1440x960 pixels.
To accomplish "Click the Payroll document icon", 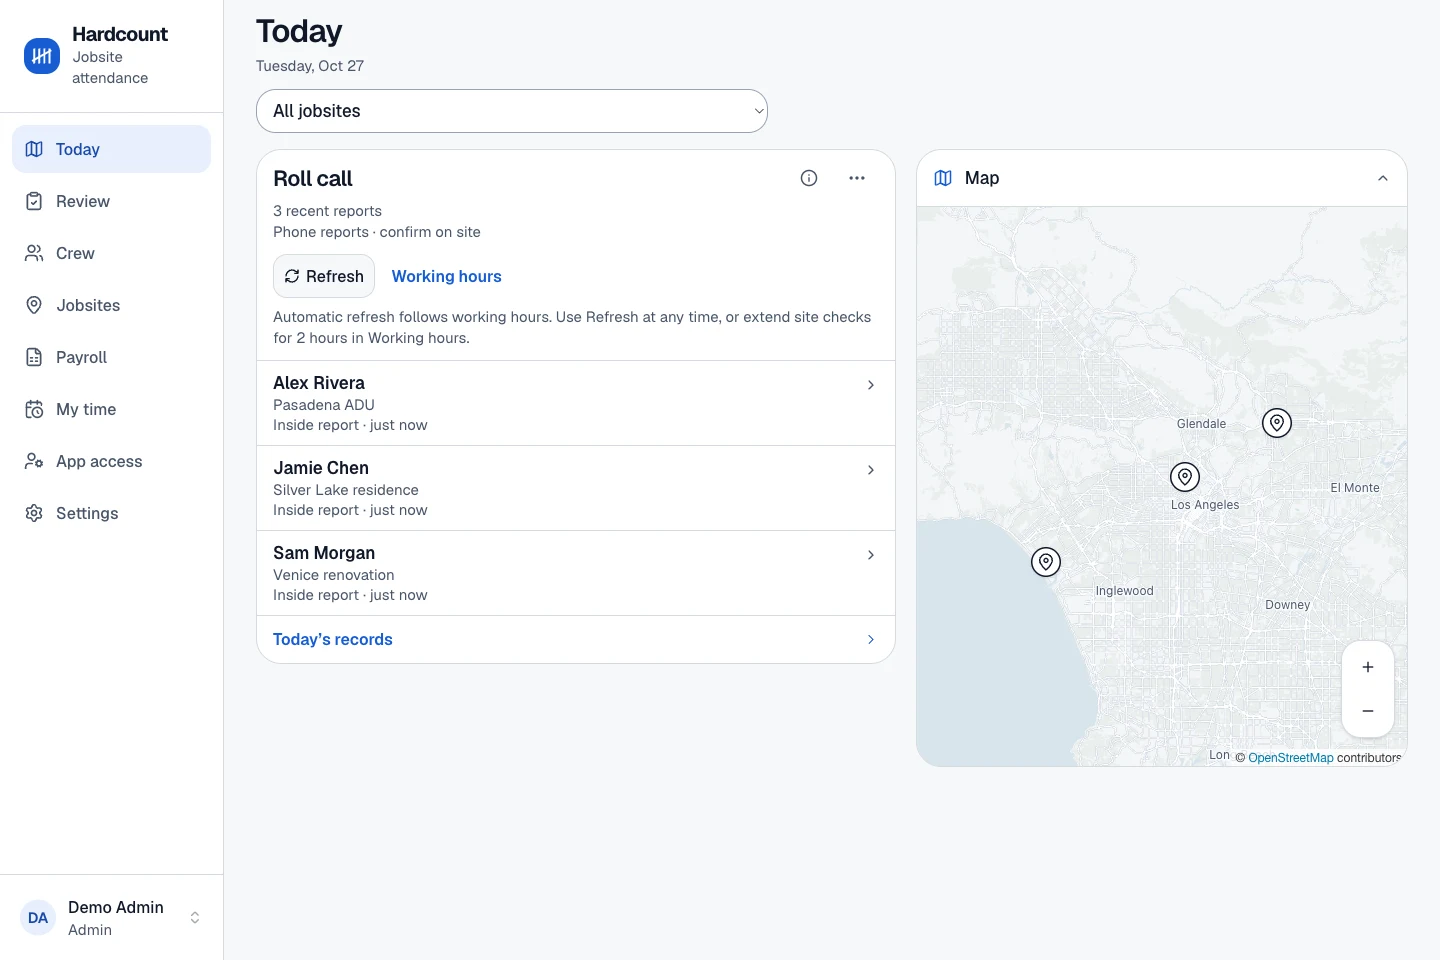I will point(34,357).
